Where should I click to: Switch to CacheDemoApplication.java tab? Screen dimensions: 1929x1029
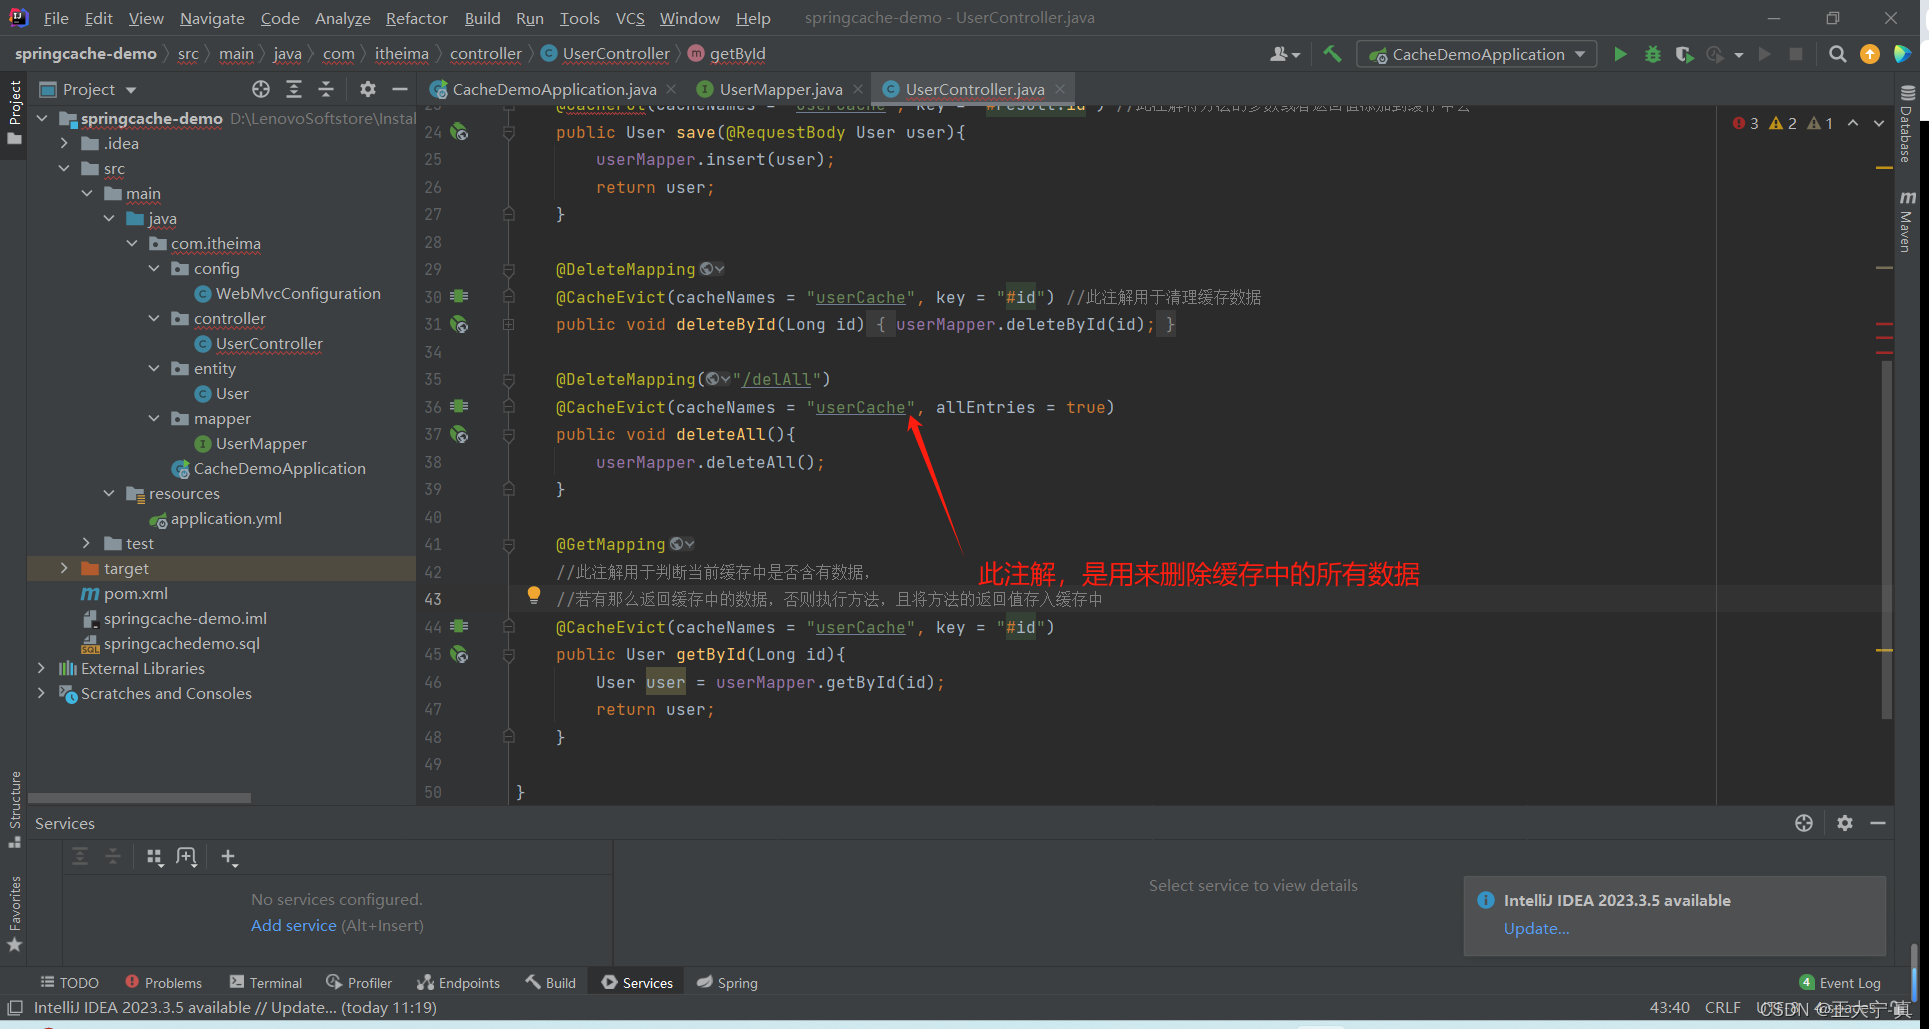(553, 89)
